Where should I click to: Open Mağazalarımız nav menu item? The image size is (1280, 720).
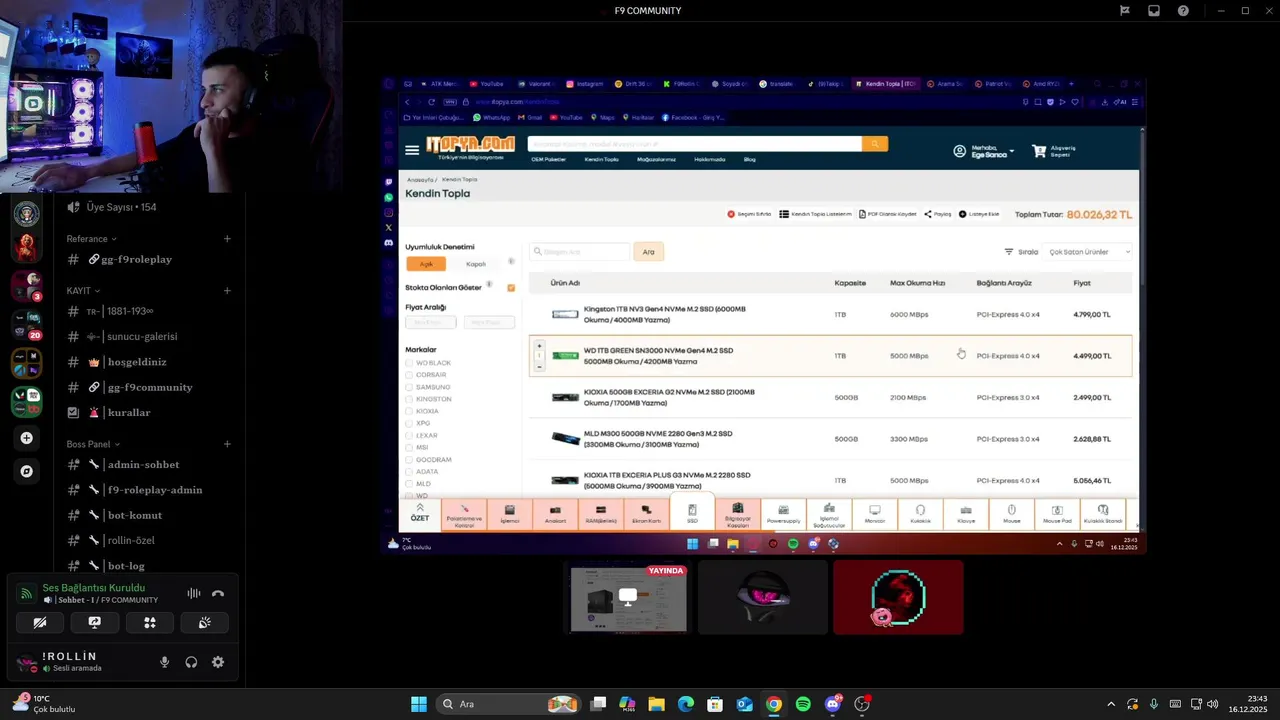pos(657,159)
